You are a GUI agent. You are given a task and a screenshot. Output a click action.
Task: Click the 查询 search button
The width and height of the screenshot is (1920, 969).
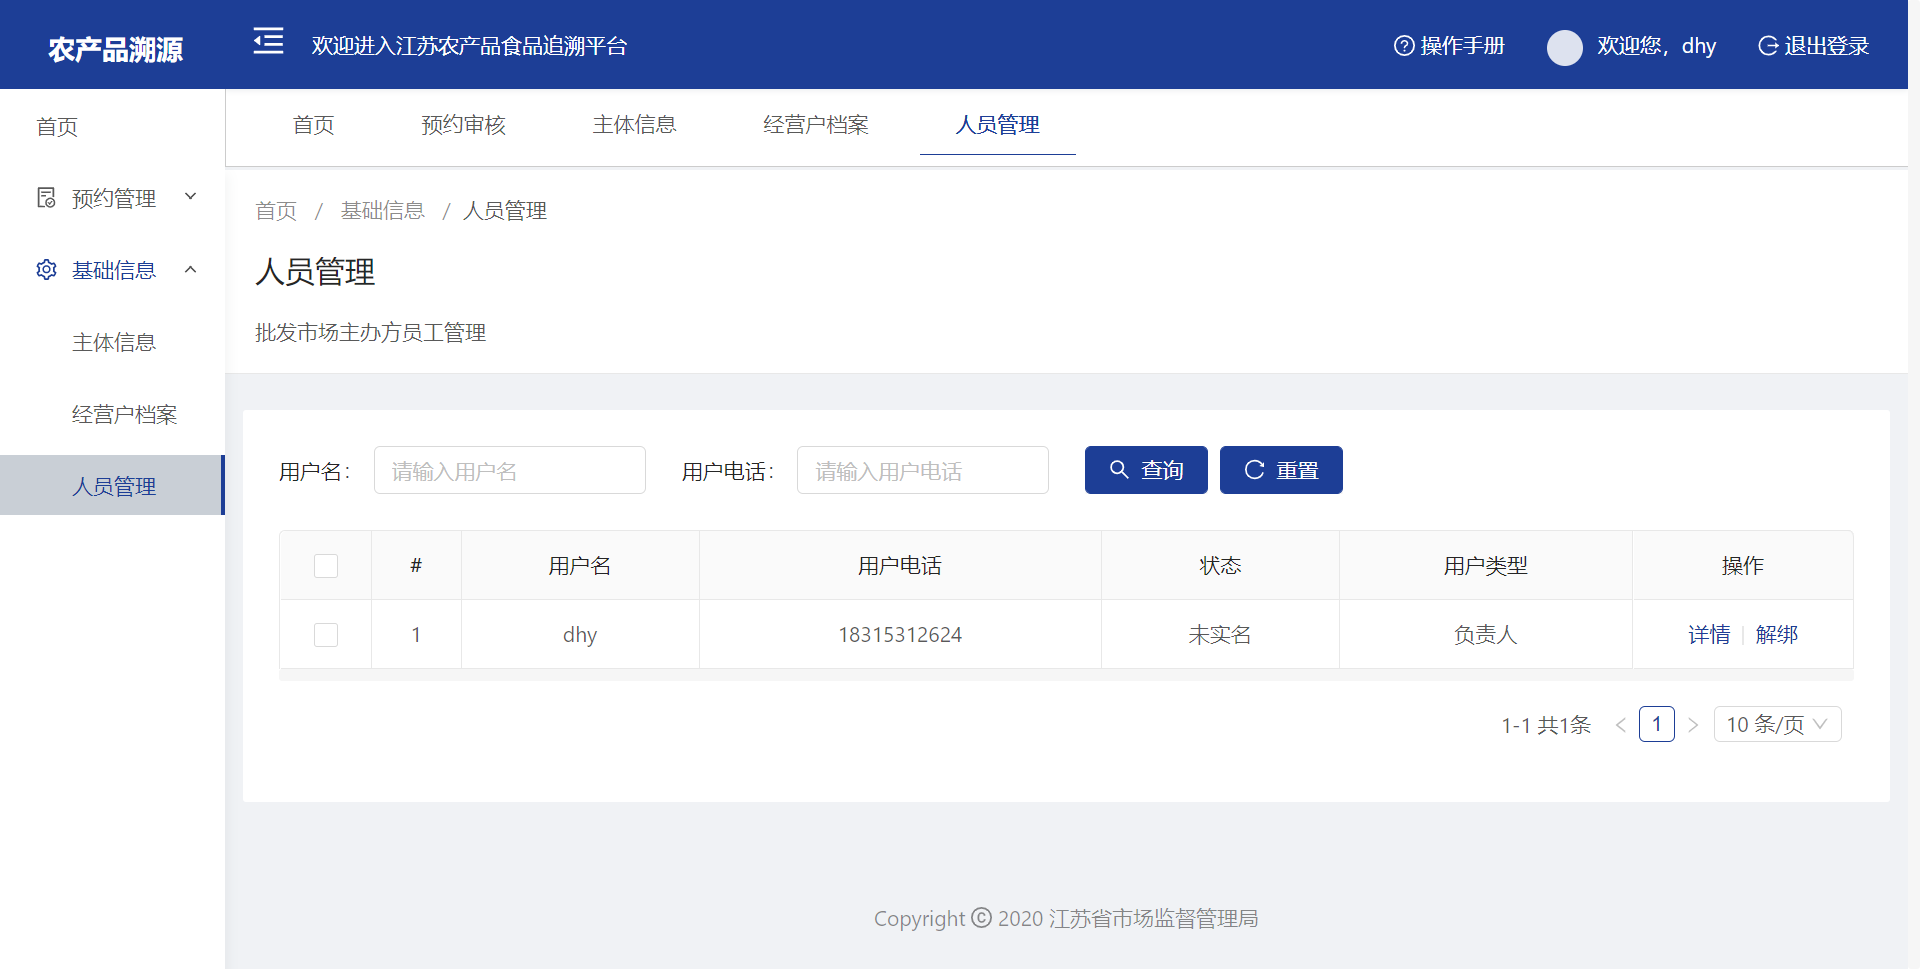pos(1146,470)
